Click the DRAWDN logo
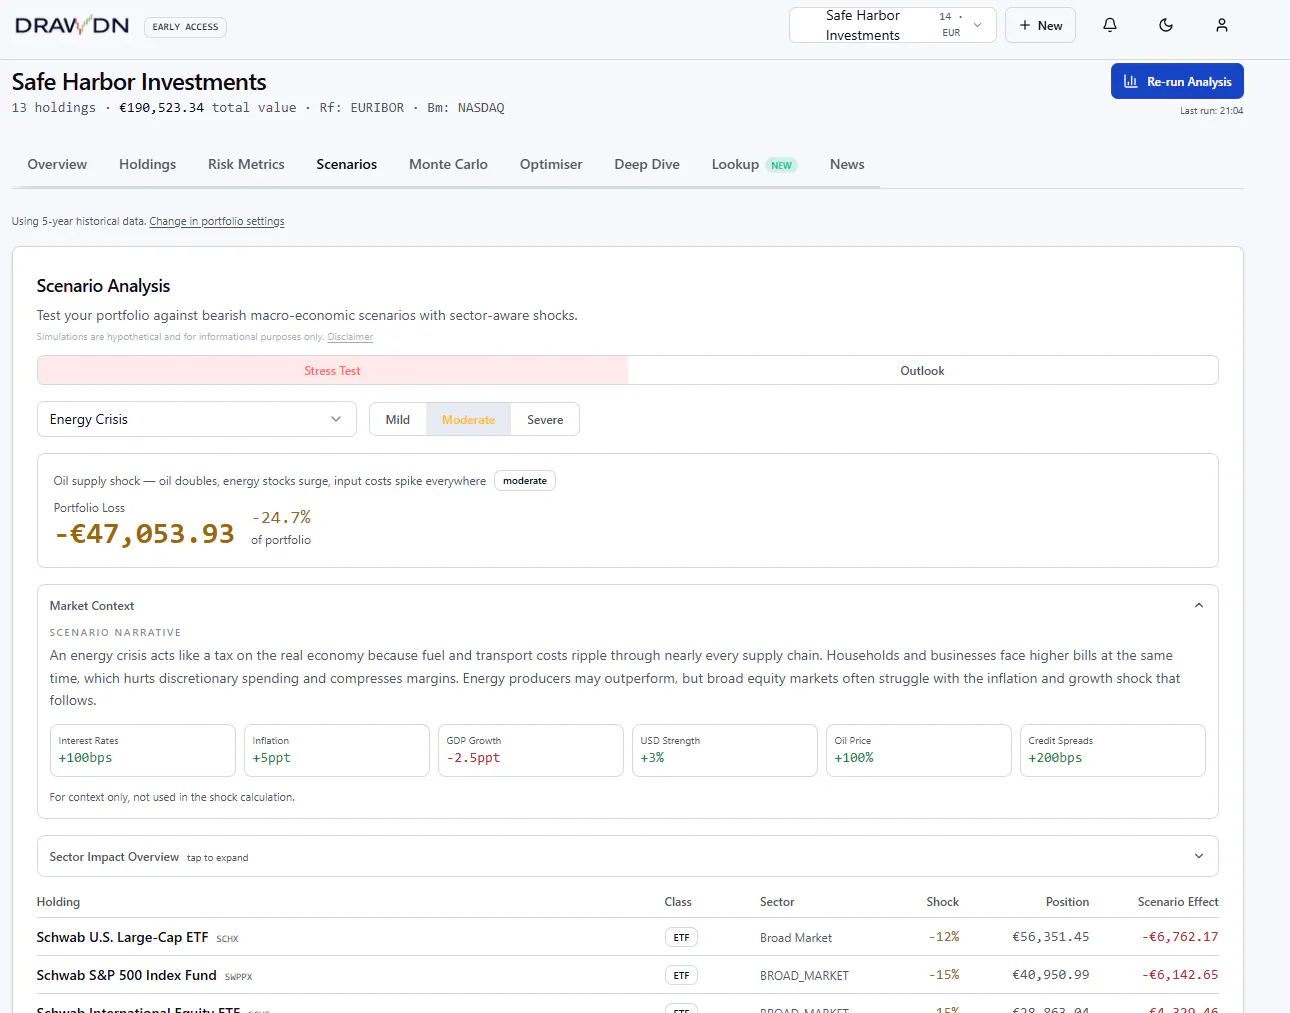This screenshot has height=1013, width=1290. (x=72, y=26)
